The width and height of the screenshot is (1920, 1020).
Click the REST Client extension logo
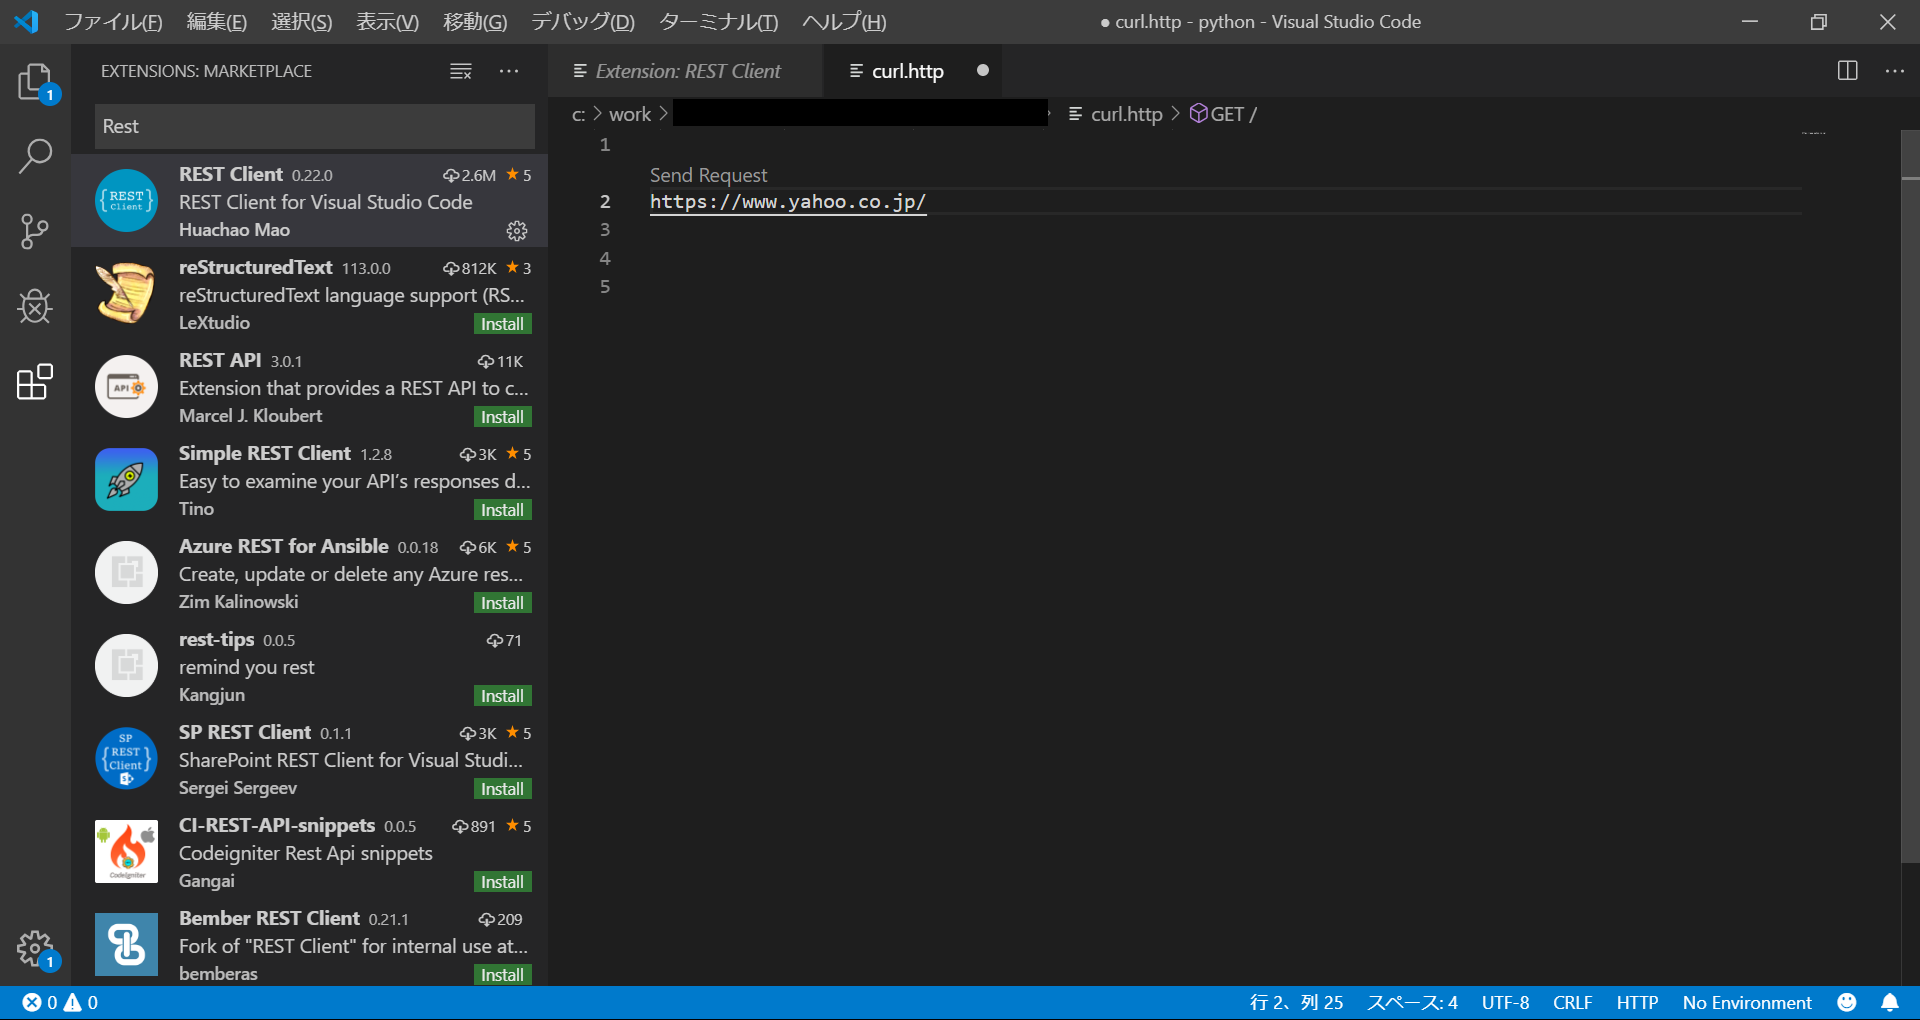pos(126,201)
